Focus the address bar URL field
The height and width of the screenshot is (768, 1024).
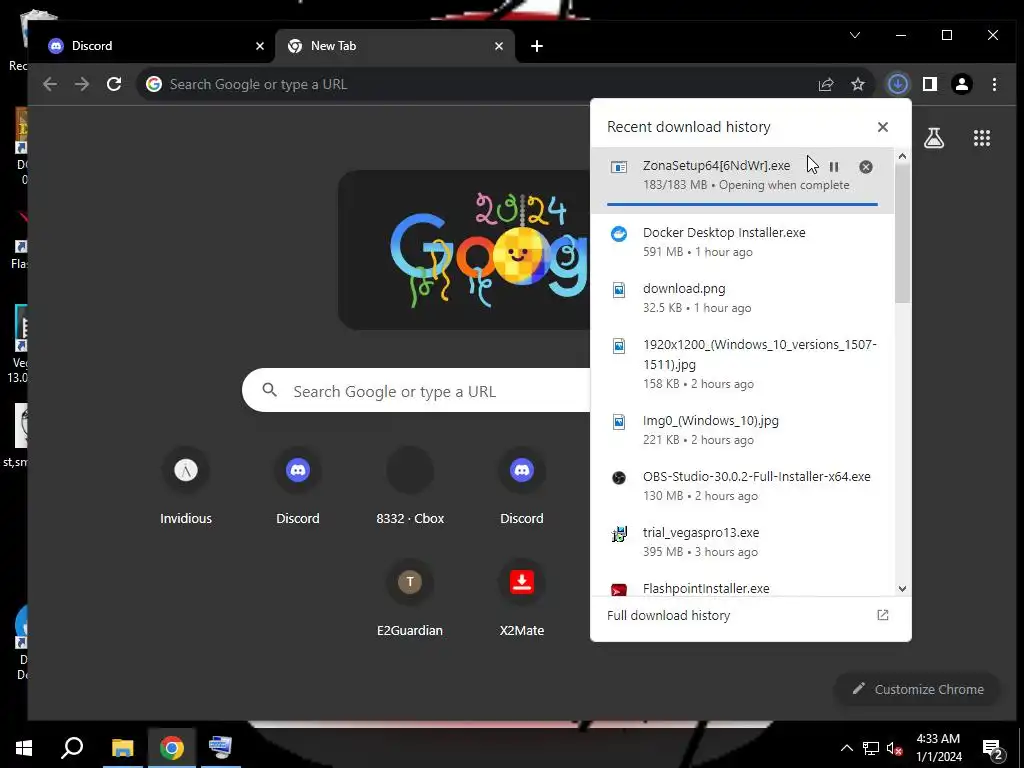tap(483, 84)
